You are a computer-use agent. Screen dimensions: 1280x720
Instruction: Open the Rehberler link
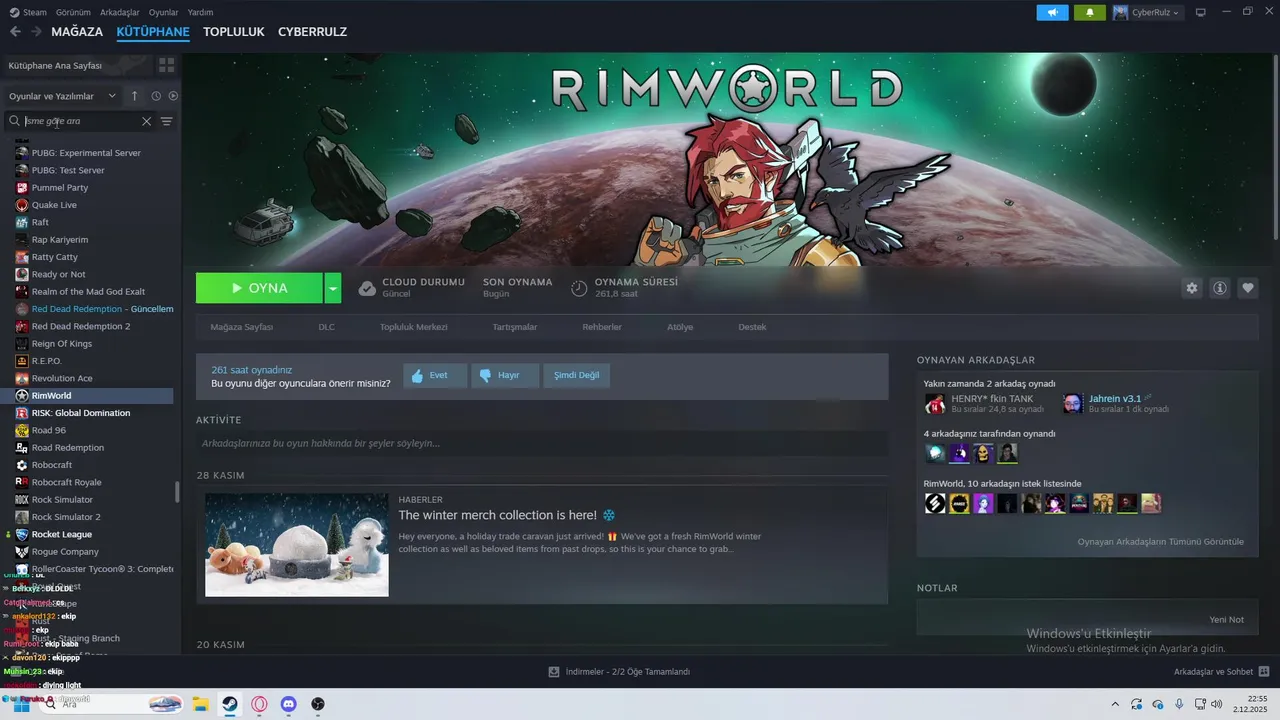[602, 327]
